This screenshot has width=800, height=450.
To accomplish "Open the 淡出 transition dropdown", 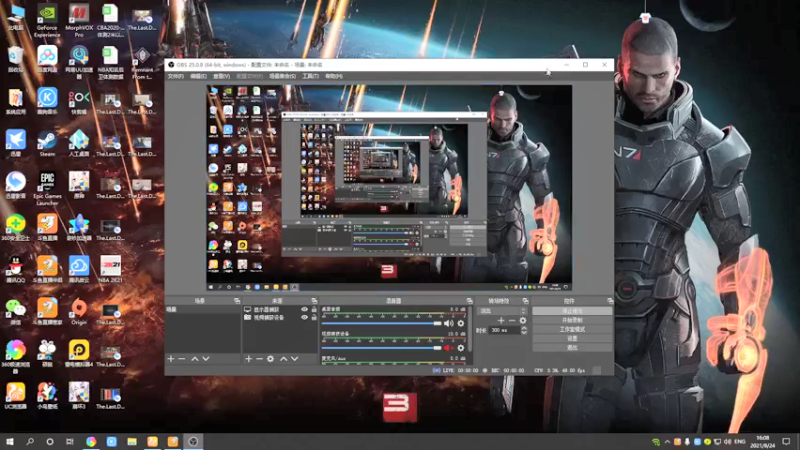I will pos(502,311).
